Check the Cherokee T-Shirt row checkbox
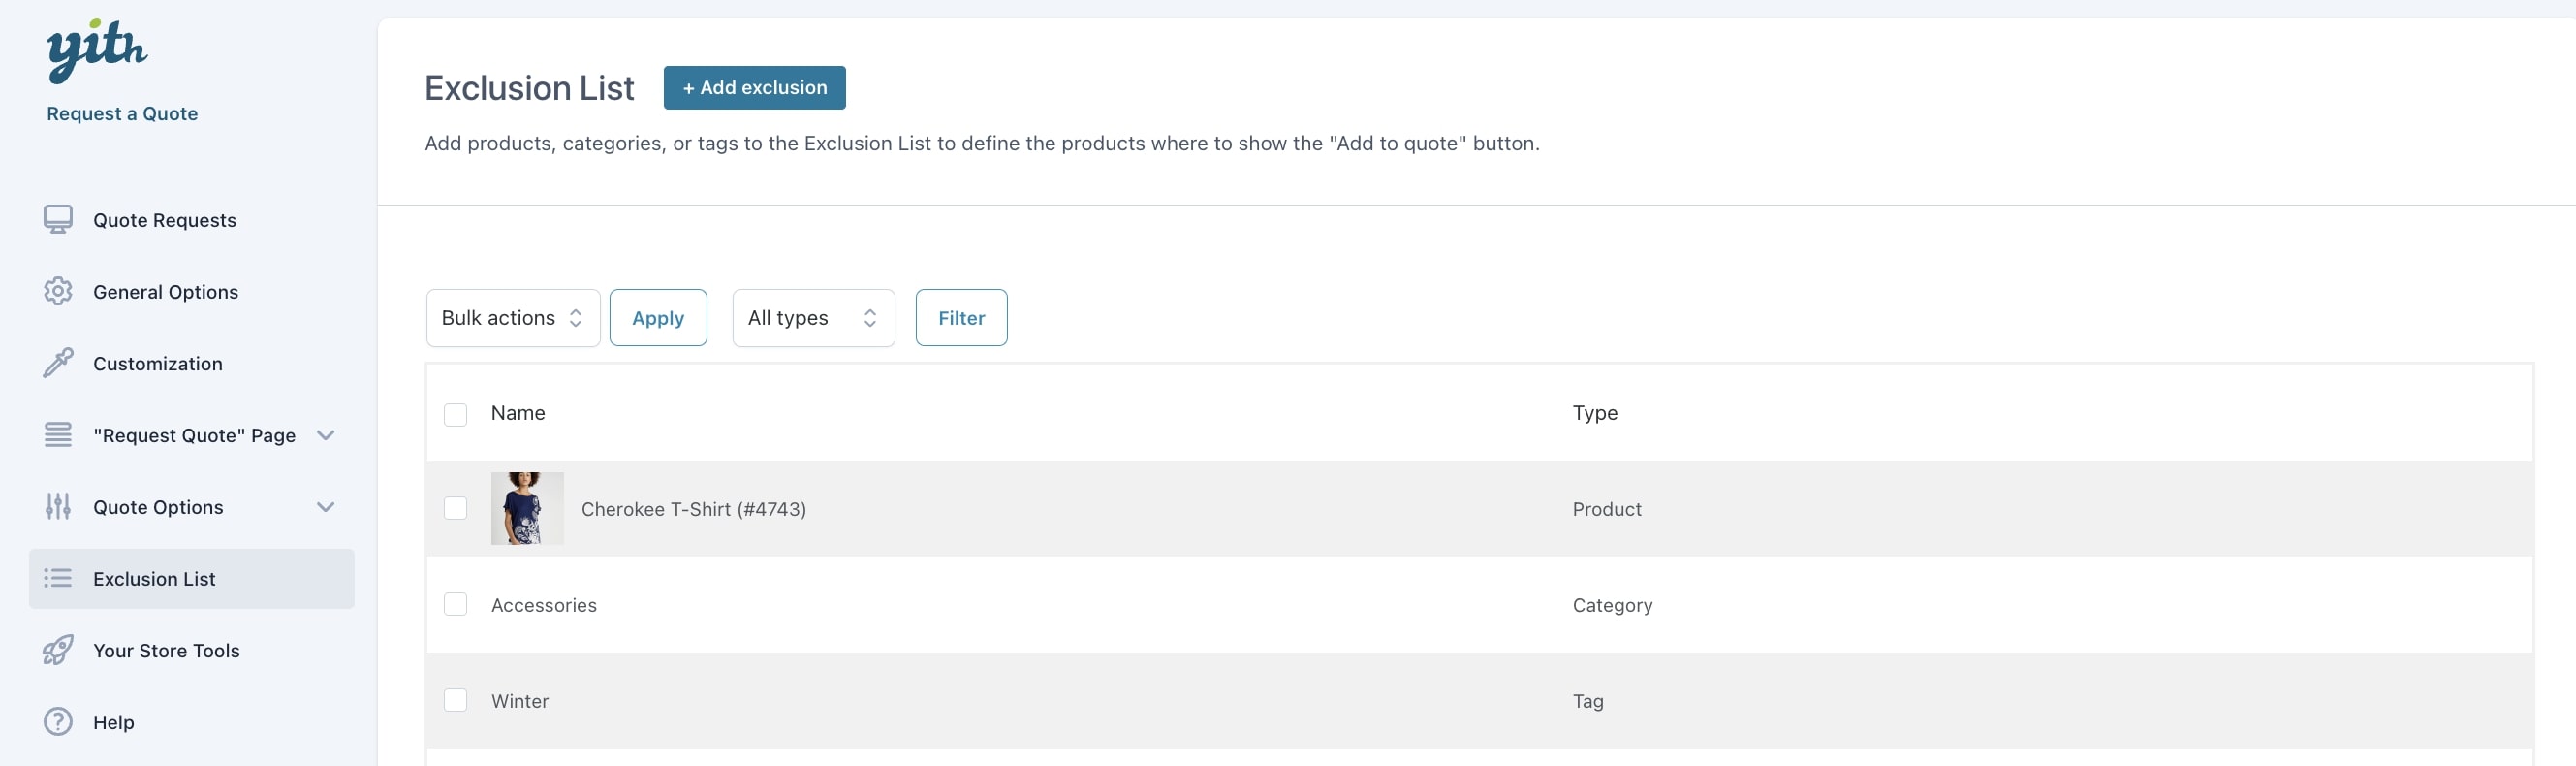 click(455, 508)
